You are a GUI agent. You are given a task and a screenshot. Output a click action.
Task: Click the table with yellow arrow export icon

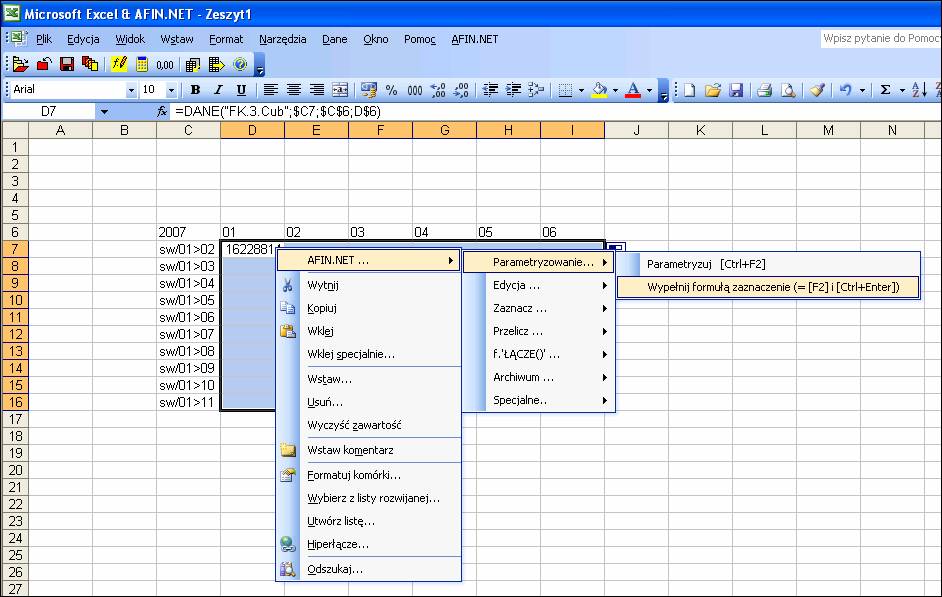(x=216, y=64)
